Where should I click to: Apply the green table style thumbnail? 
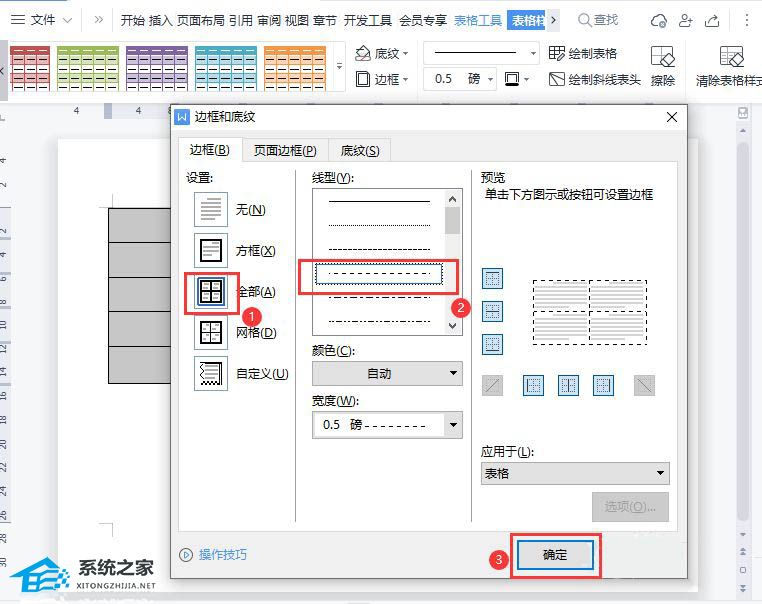(x=88, y=69)
